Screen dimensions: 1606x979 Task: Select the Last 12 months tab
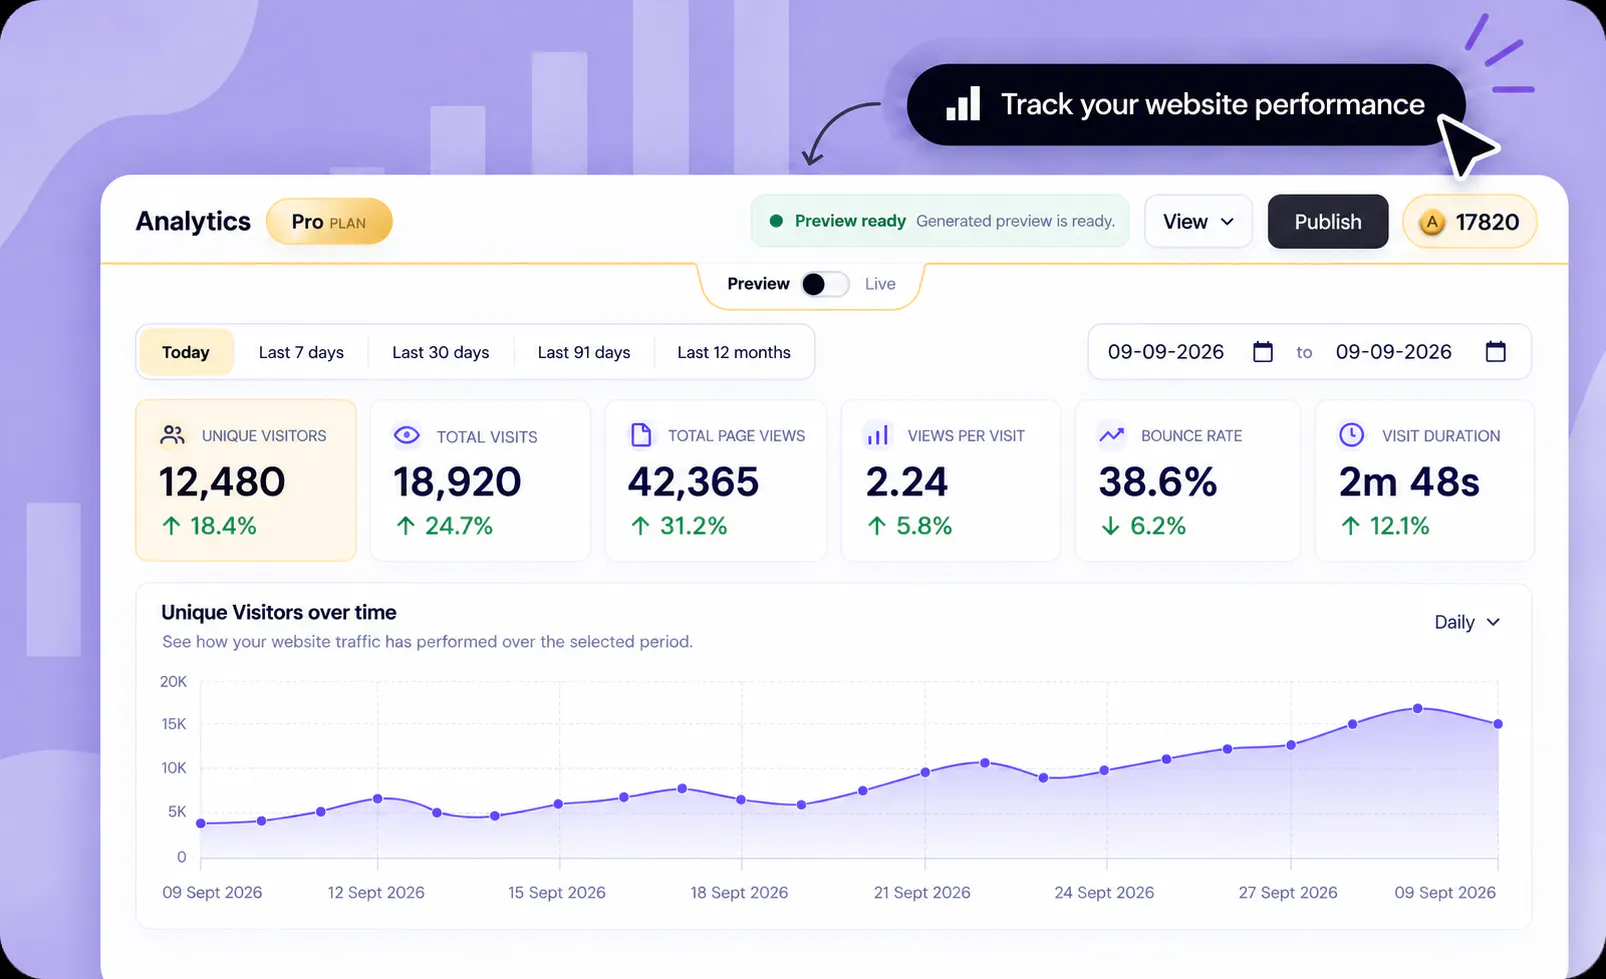[734, 352]
